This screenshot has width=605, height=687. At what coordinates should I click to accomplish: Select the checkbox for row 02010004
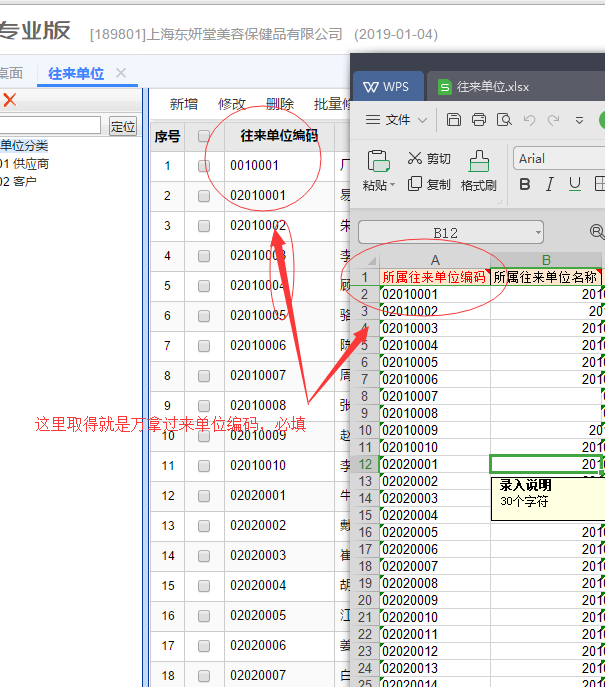204,286
